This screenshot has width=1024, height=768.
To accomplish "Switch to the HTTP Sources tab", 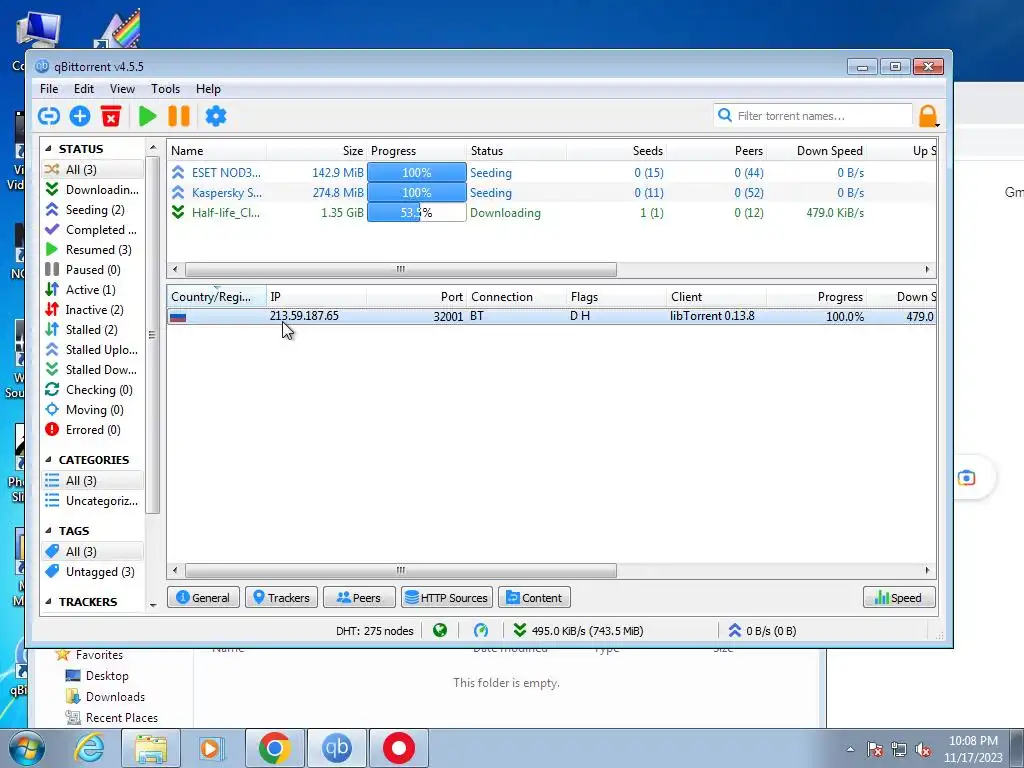I will 447,598.
